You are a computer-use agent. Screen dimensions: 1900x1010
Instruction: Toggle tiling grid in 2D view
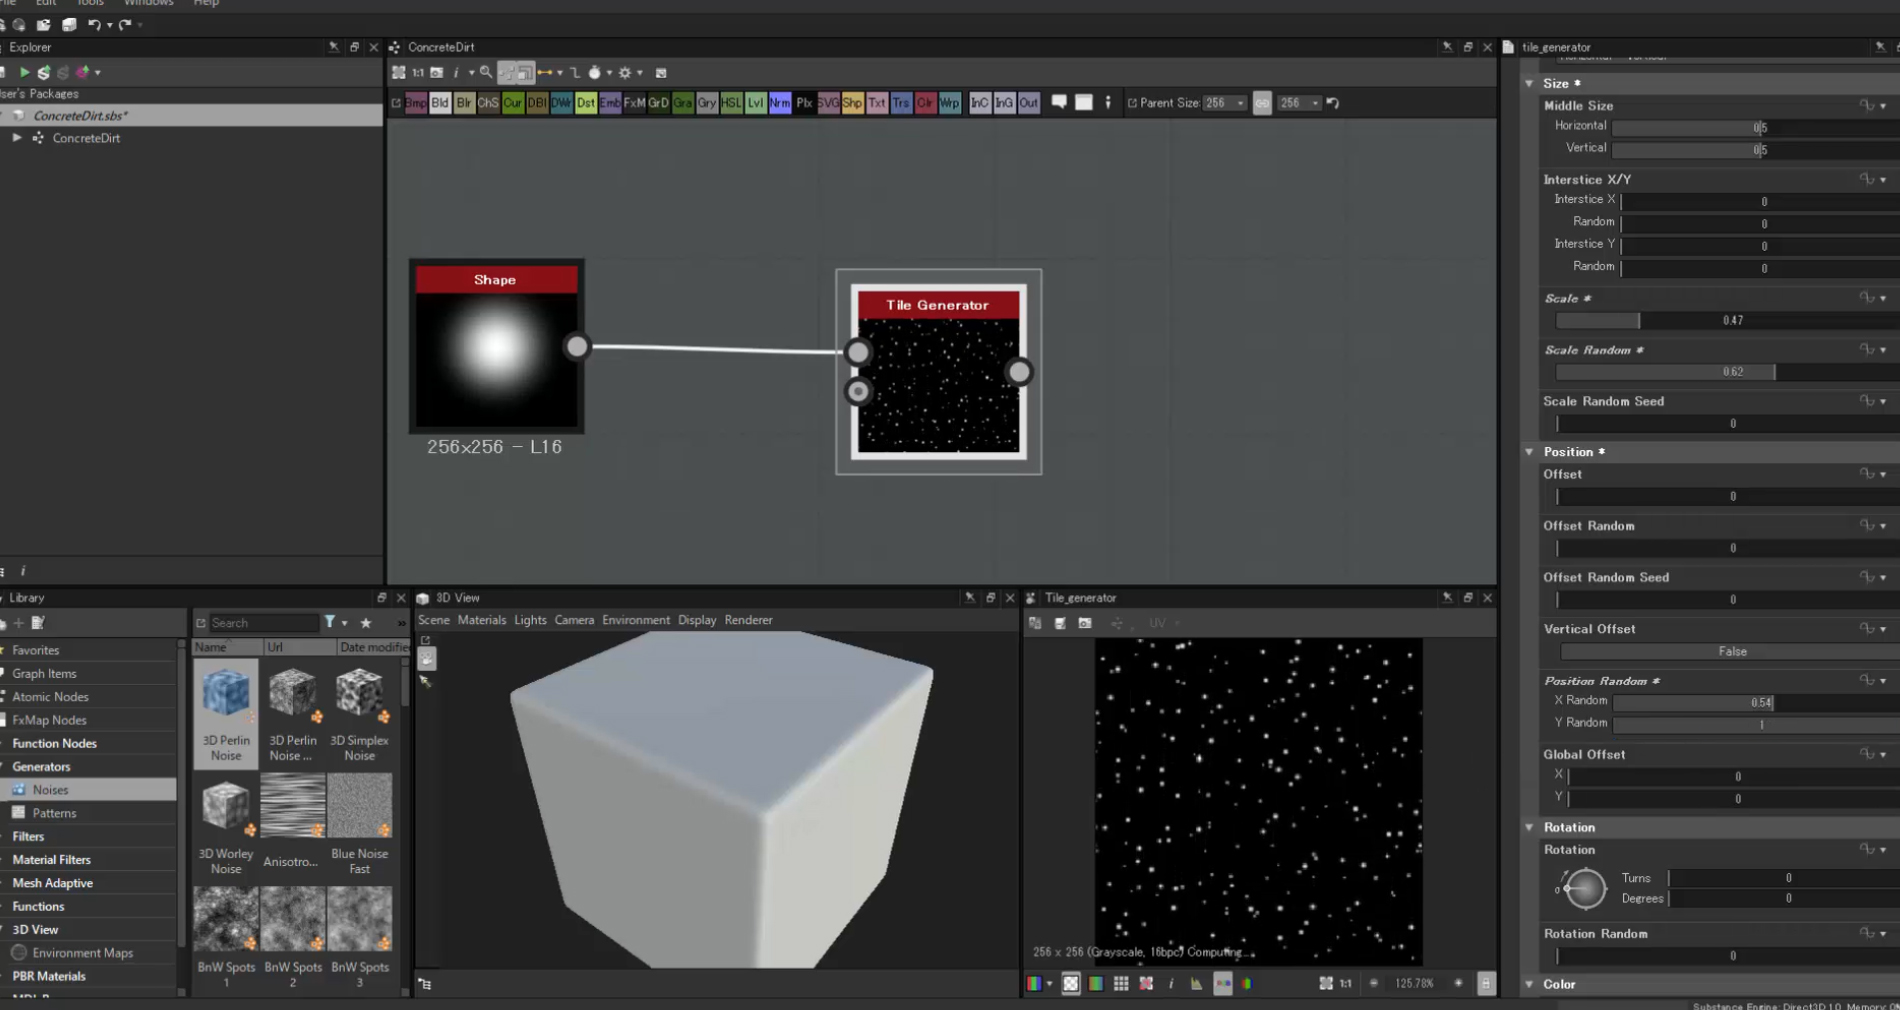click(x=1121, y=984)
